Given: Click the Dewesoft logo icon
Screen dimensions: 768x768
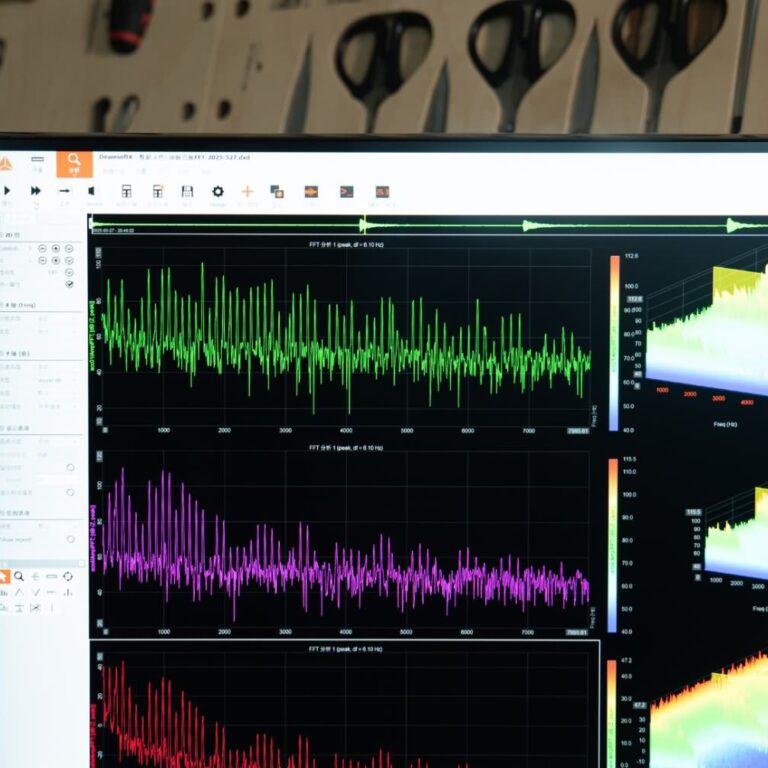Looking at the screenshot, I should tap(5, 164).
